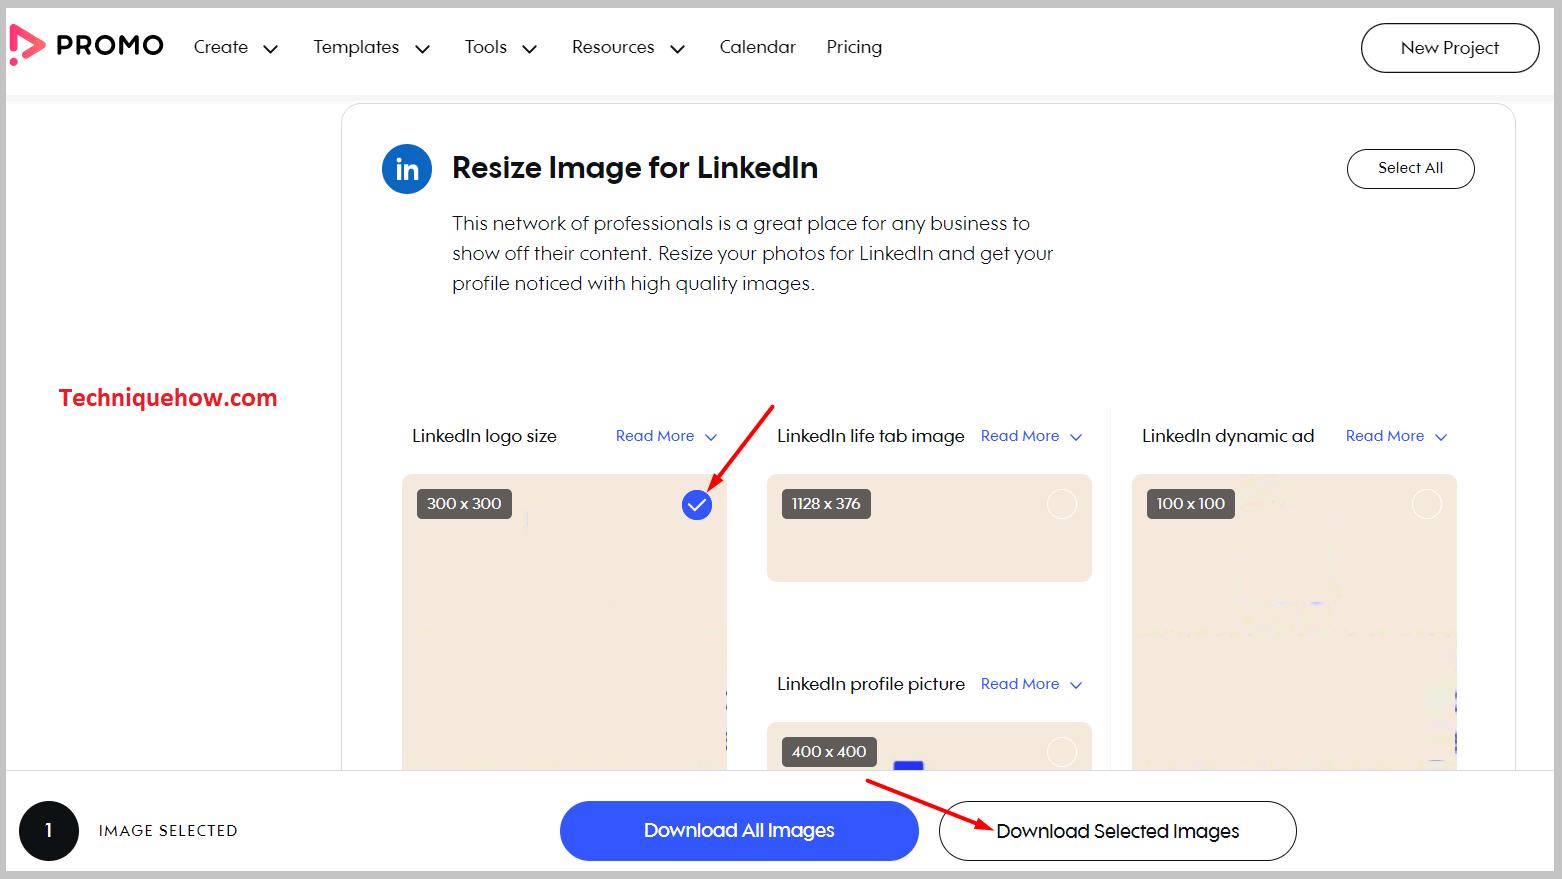Click the '1128 x 376' size tag
Image resolution: width=1562 pixels, height=879 pixels.
pos(826,504)
